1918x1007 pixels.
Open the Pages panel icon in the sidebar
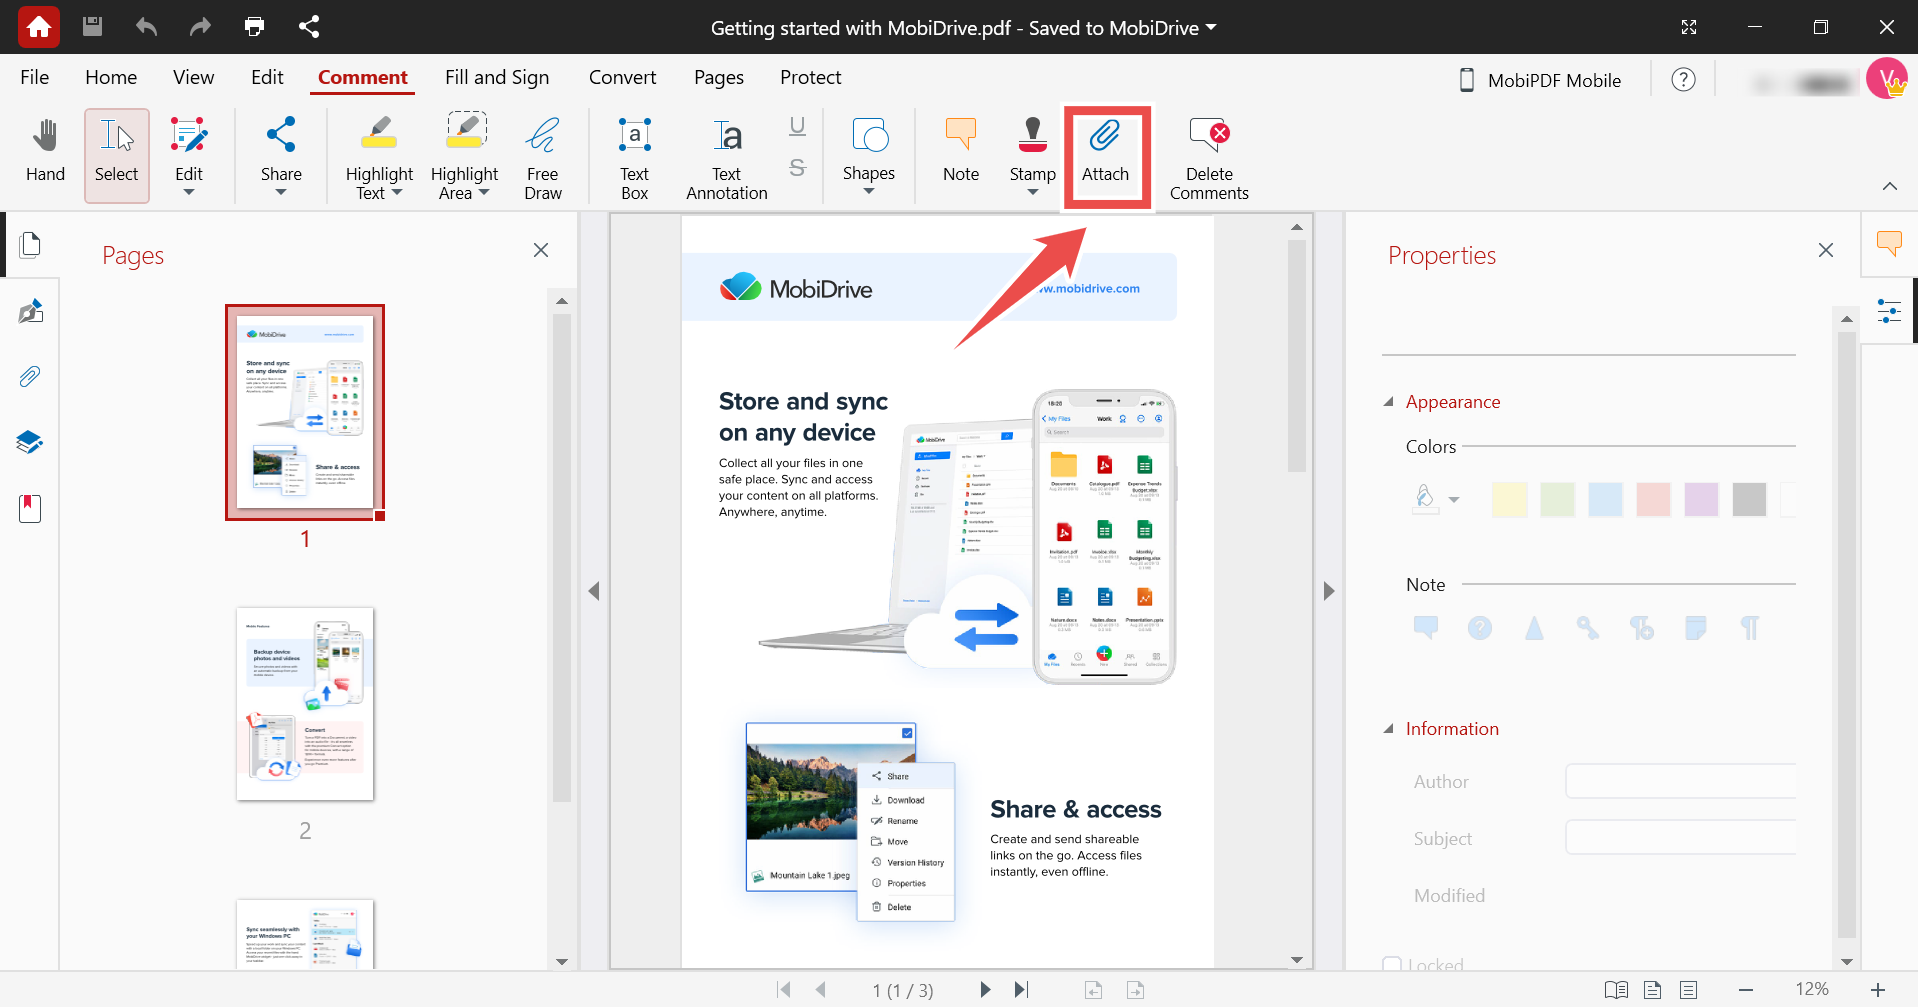pyautogui.click(x=30, y=244)
